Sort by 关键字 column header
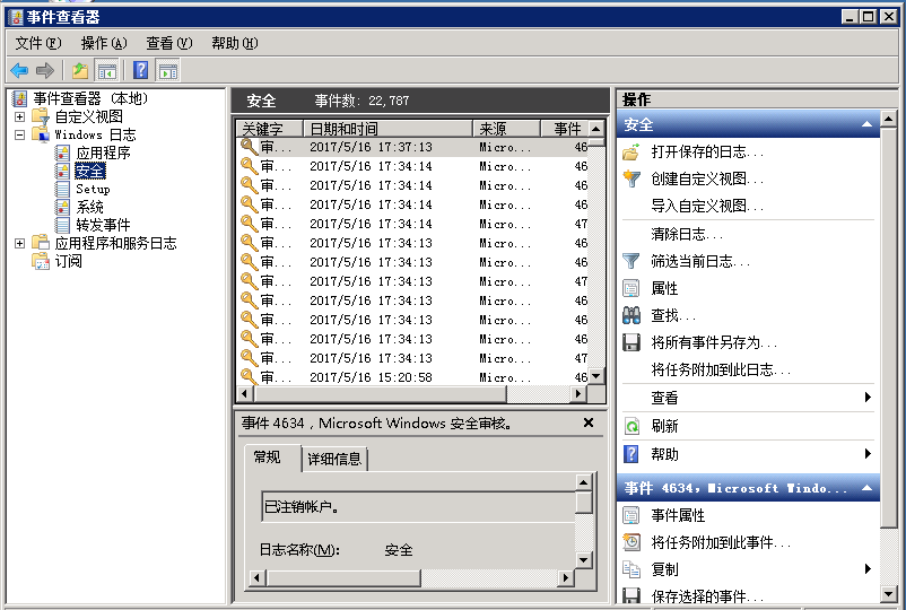This screenshot has width=906, height=610. click(270, 128)
